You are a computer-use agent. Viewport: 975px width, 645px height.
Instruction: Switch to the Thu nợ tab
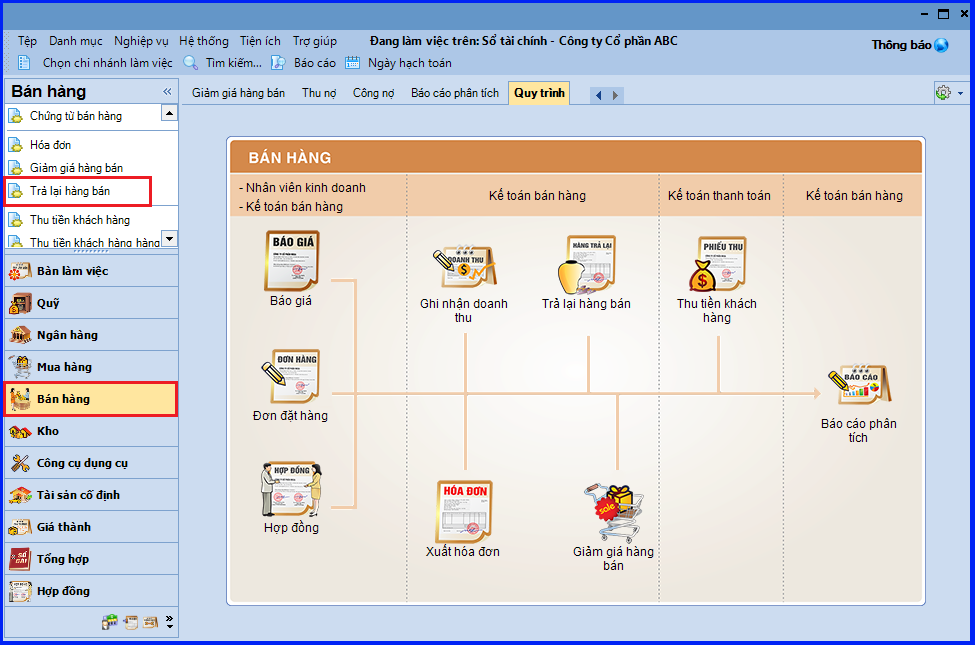pyautogui.click(x=320, y=93)
